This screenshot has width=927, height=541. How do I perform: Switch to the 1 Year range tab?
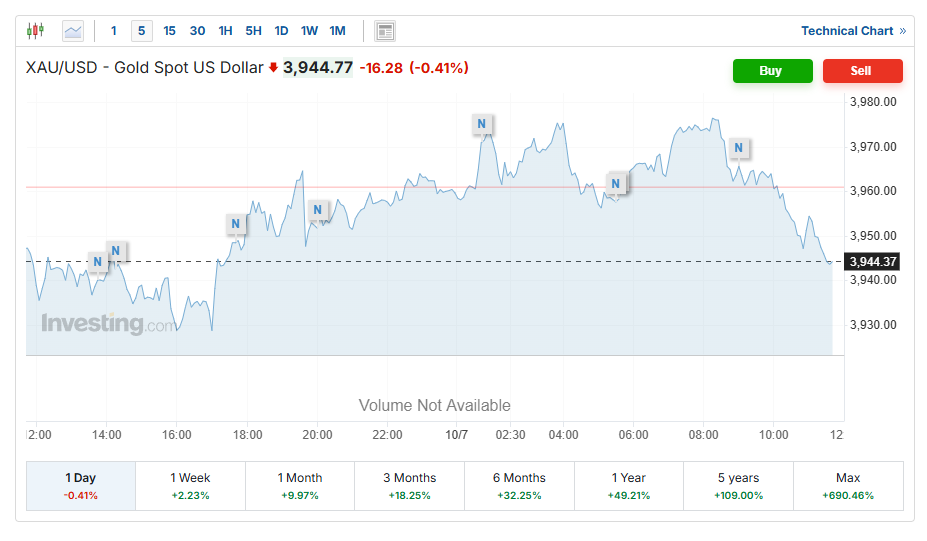click(629, 485)
